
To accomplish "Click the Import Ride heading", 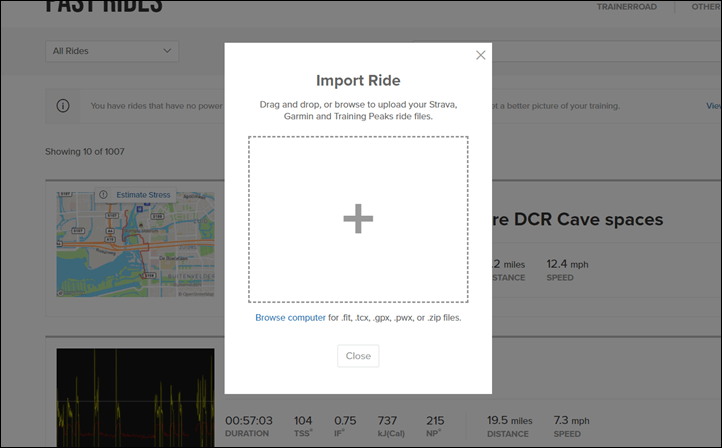I will (x=358, y=81).
